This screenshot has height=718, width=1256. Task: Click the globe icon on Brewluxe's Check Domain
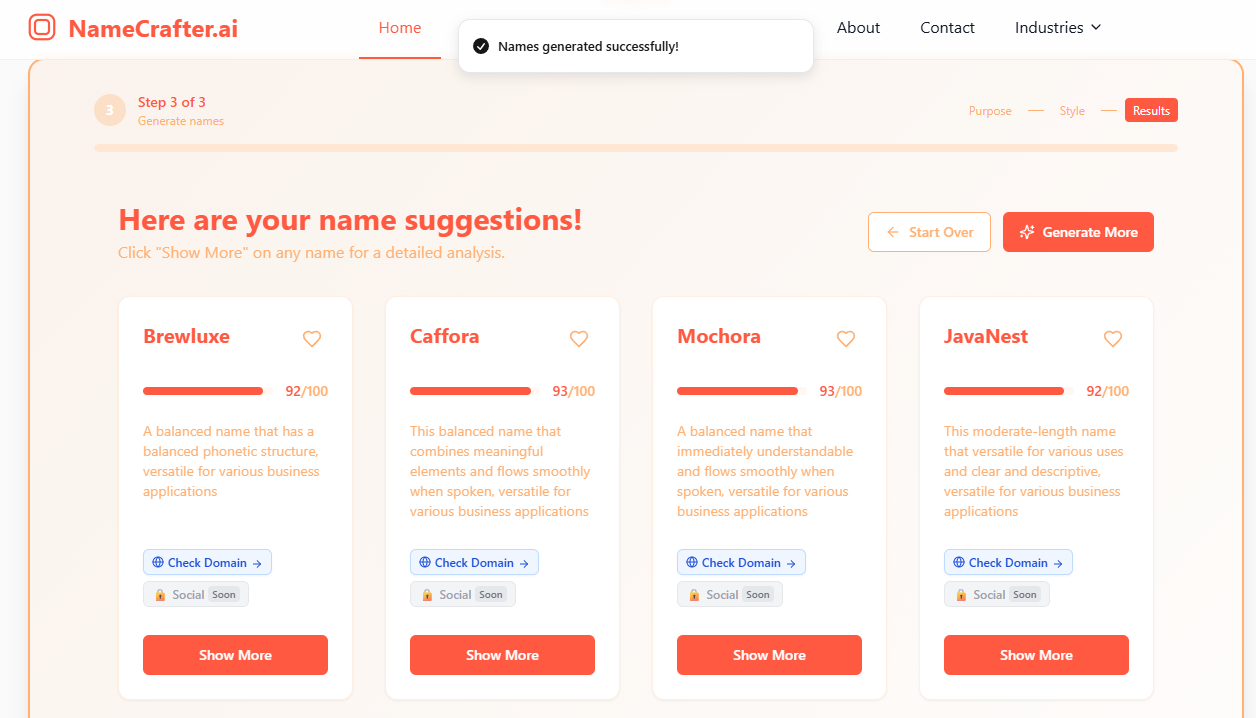pyautogui.click(x=158, y=562)
